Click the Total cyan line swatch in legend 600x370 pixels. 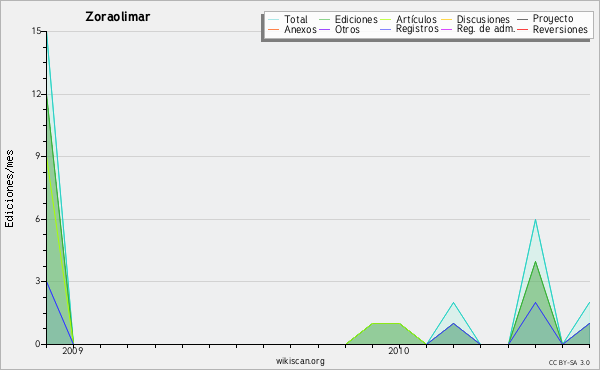click(274, 20)
